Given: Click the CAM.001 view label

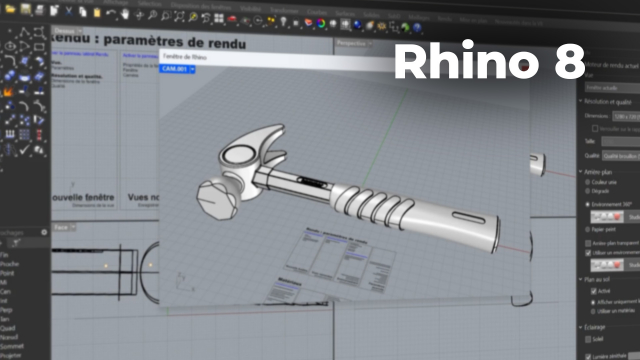Looking at the screenshot, I should click(174, 69).
